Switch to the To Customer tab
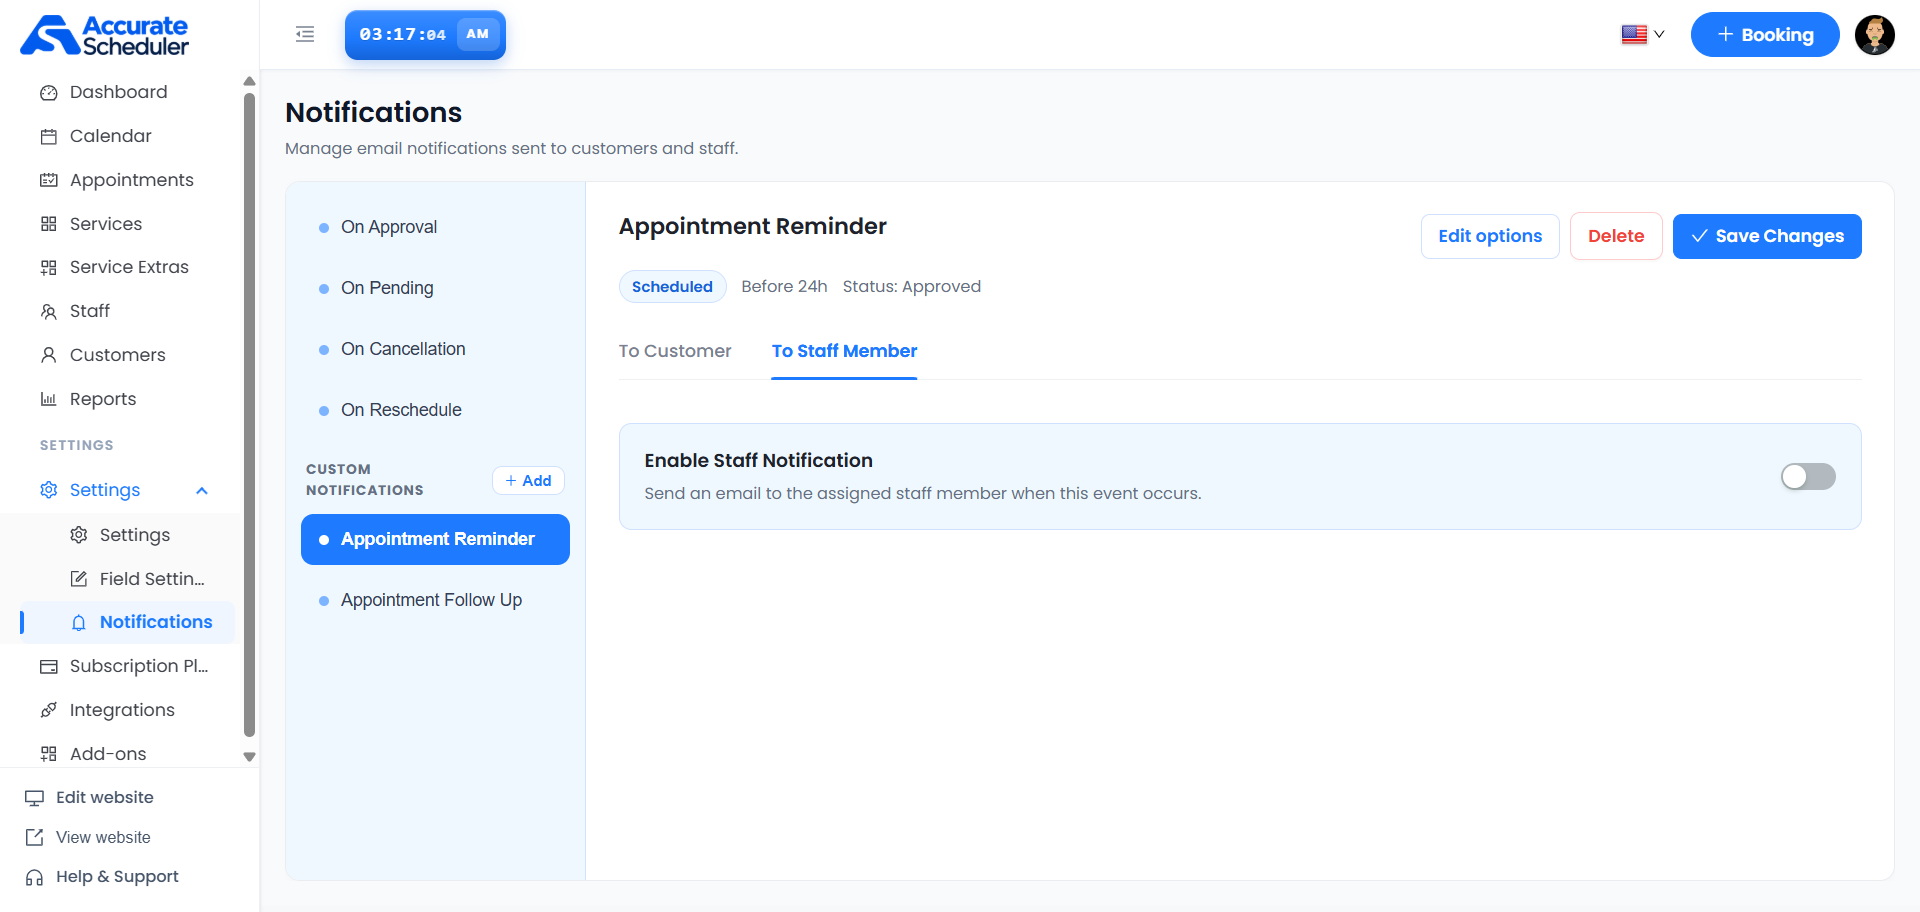 (x=675, y=351)
